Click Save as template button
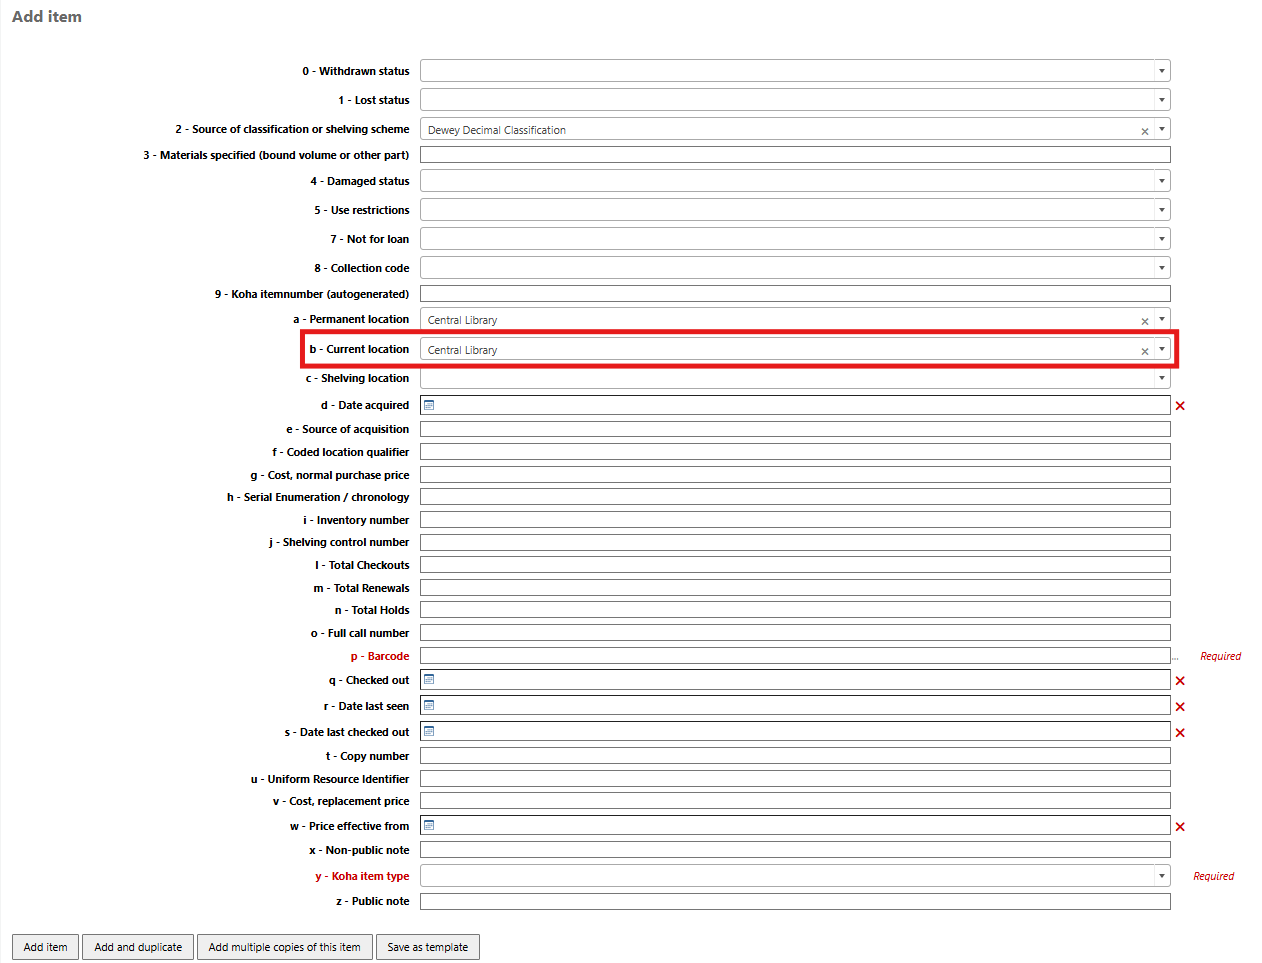This screenshot has width=1262, height=963. (428, 947)
